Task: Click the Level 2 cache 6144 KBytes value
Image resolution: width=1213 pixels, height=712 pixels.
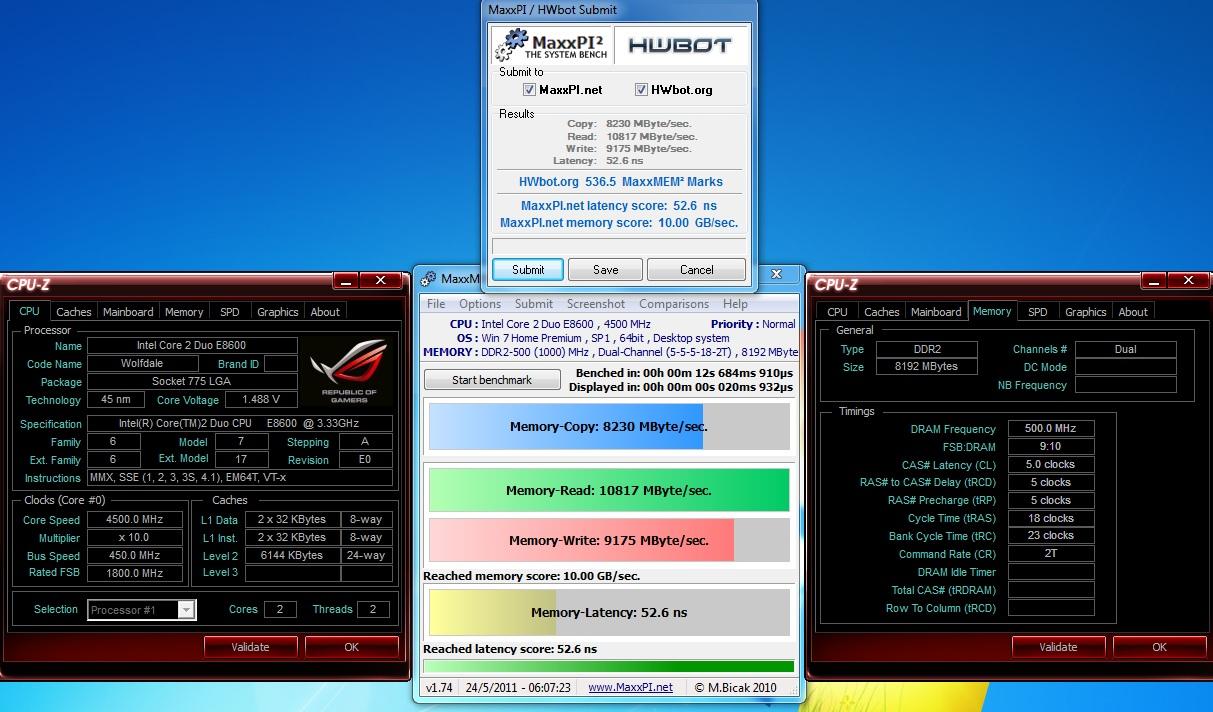Action: click(x=292, y=556)
